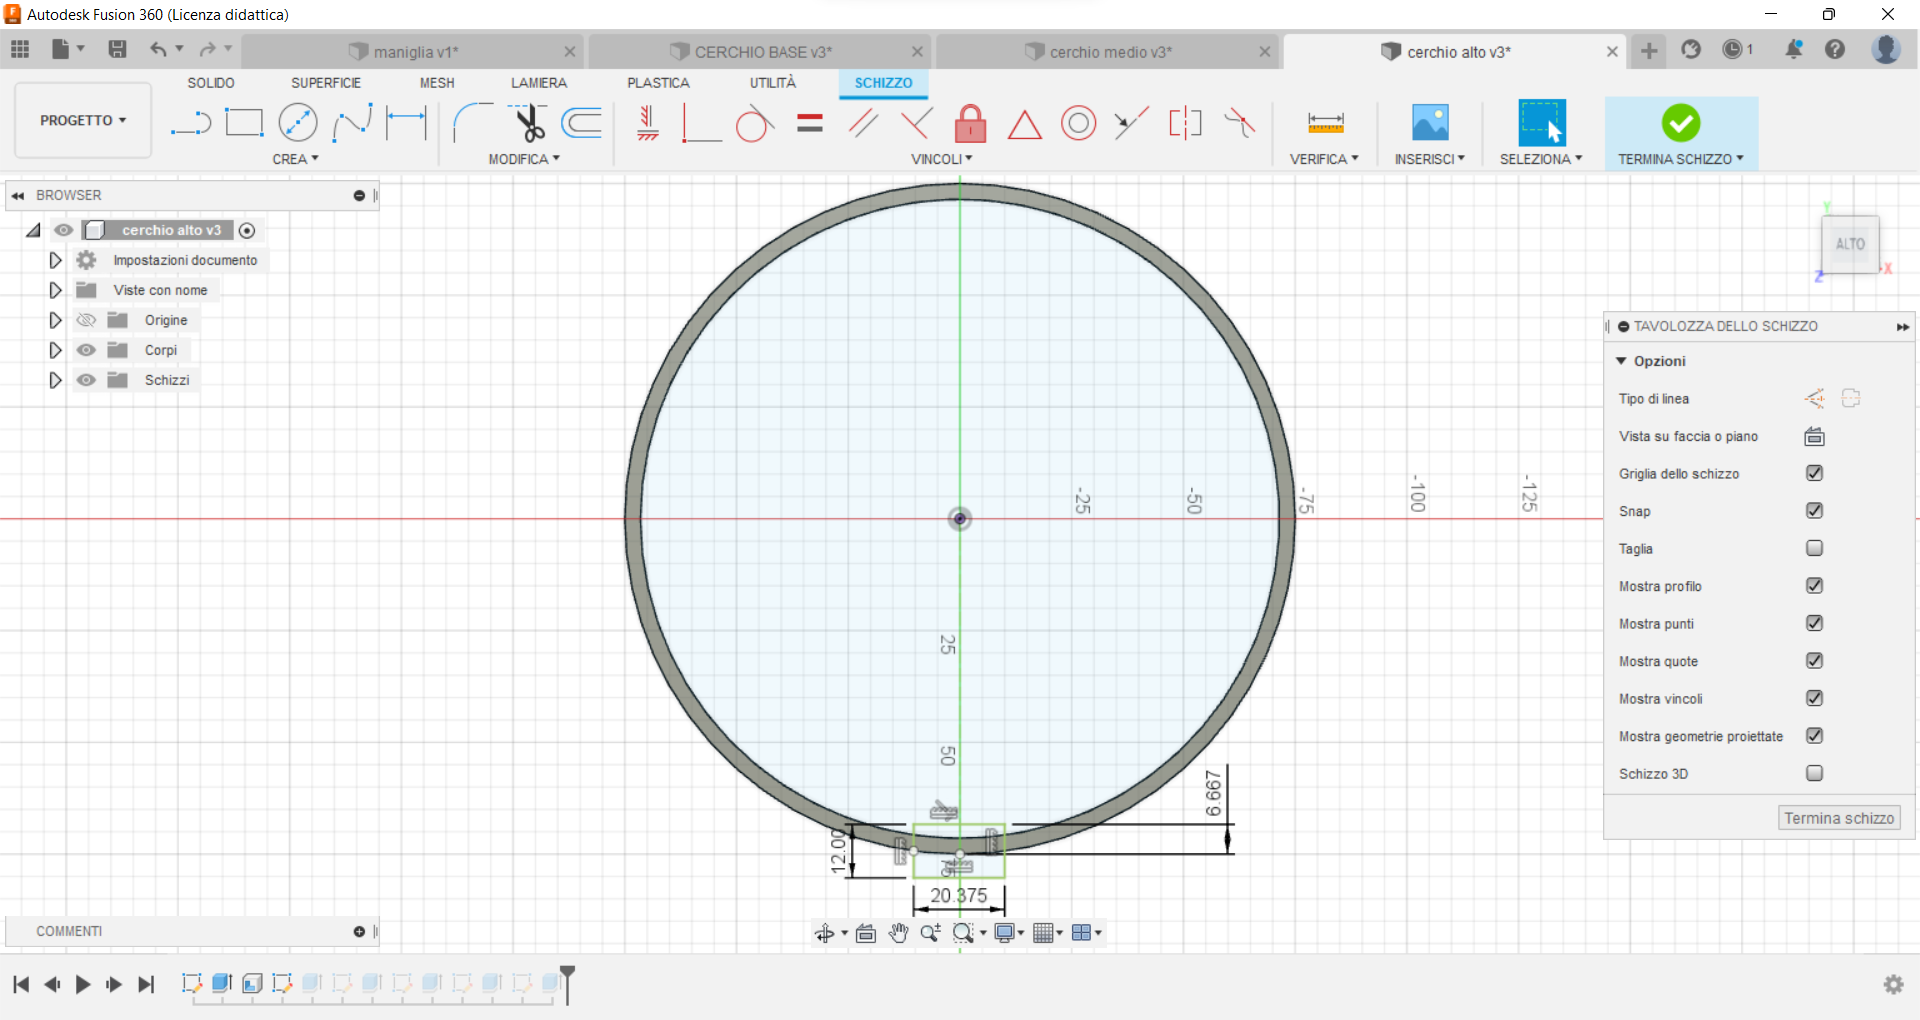Click the Pan hand tool in navigation bar

(x=898, y=932)
